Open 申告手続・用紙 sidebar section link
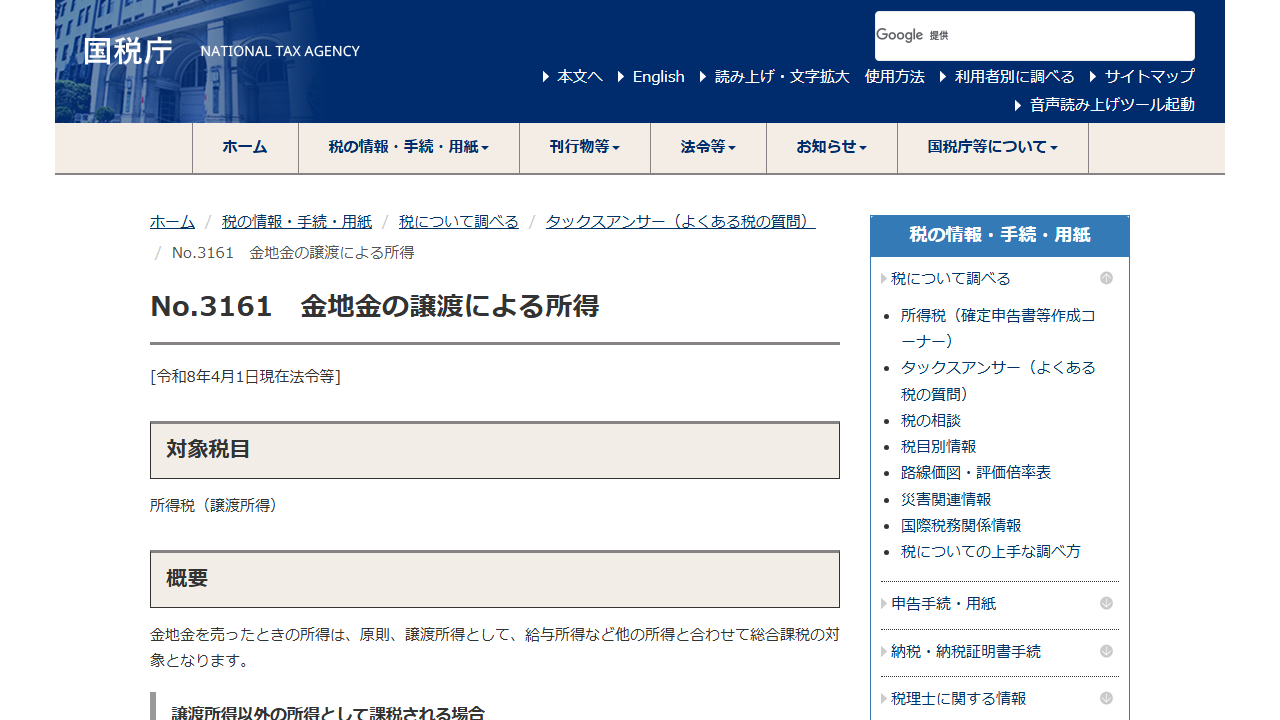Screen dimensions: 1280x720 point(944,603)
